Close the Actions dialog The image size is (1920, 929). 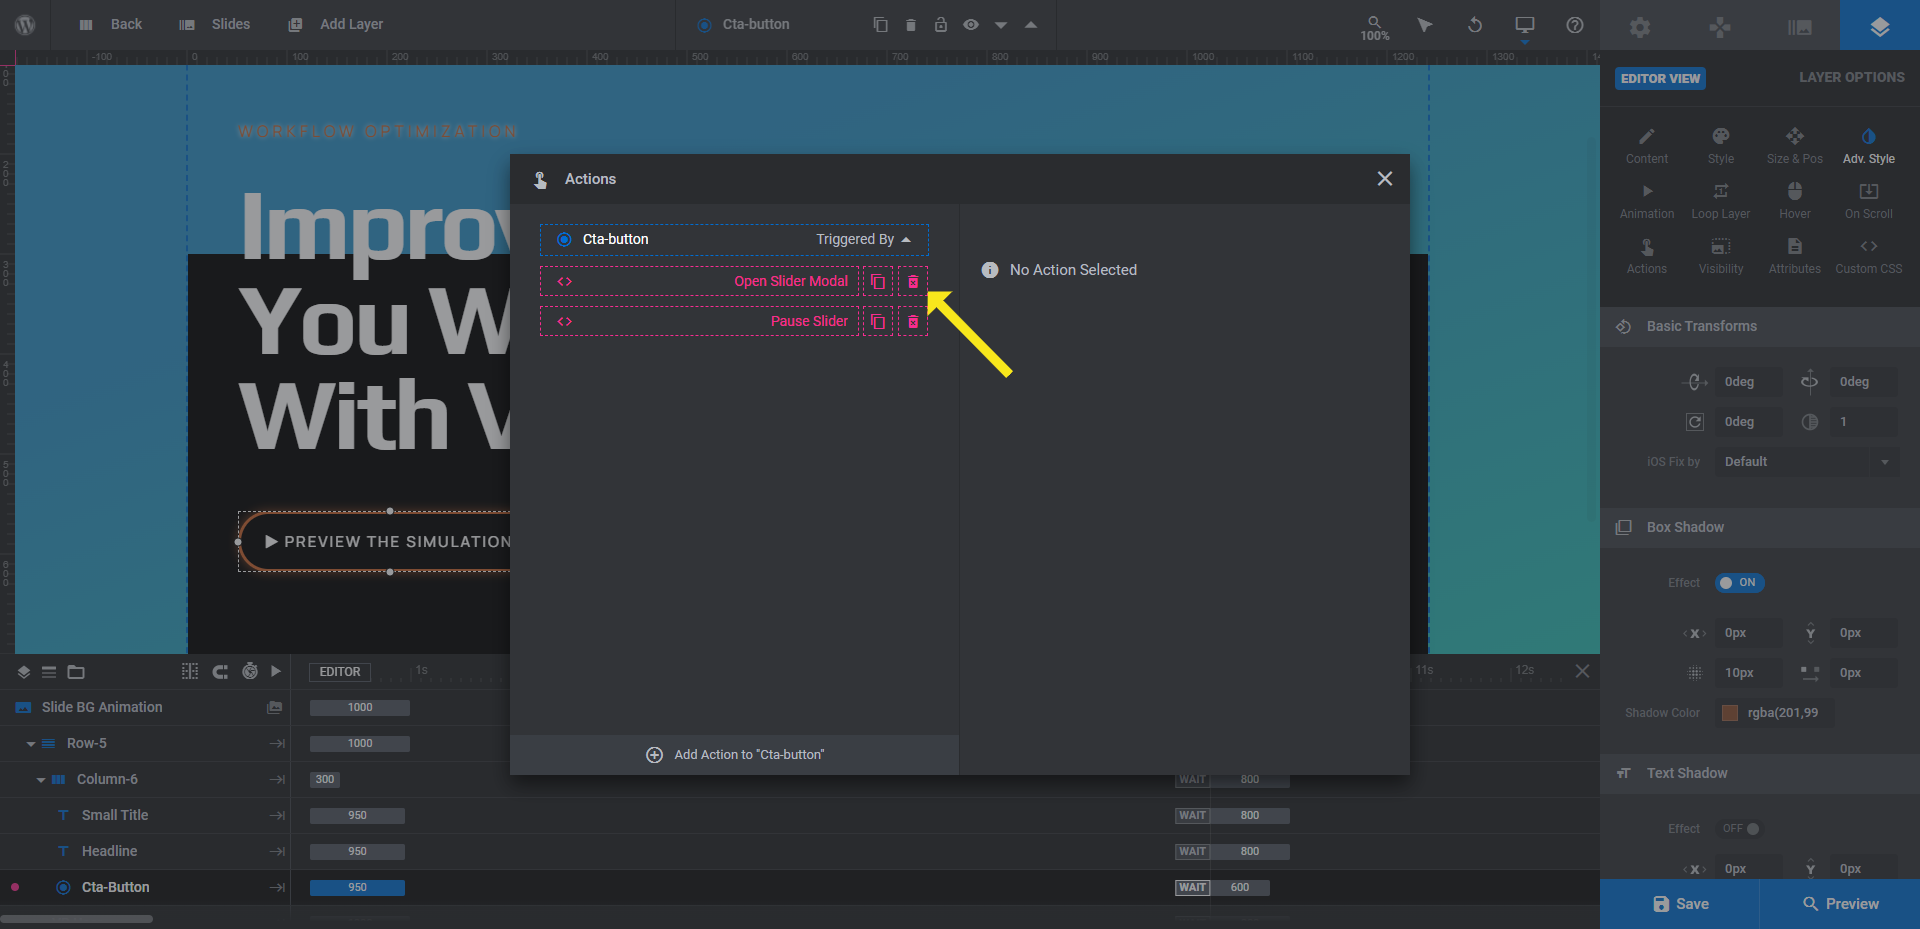coord(1385,179)
